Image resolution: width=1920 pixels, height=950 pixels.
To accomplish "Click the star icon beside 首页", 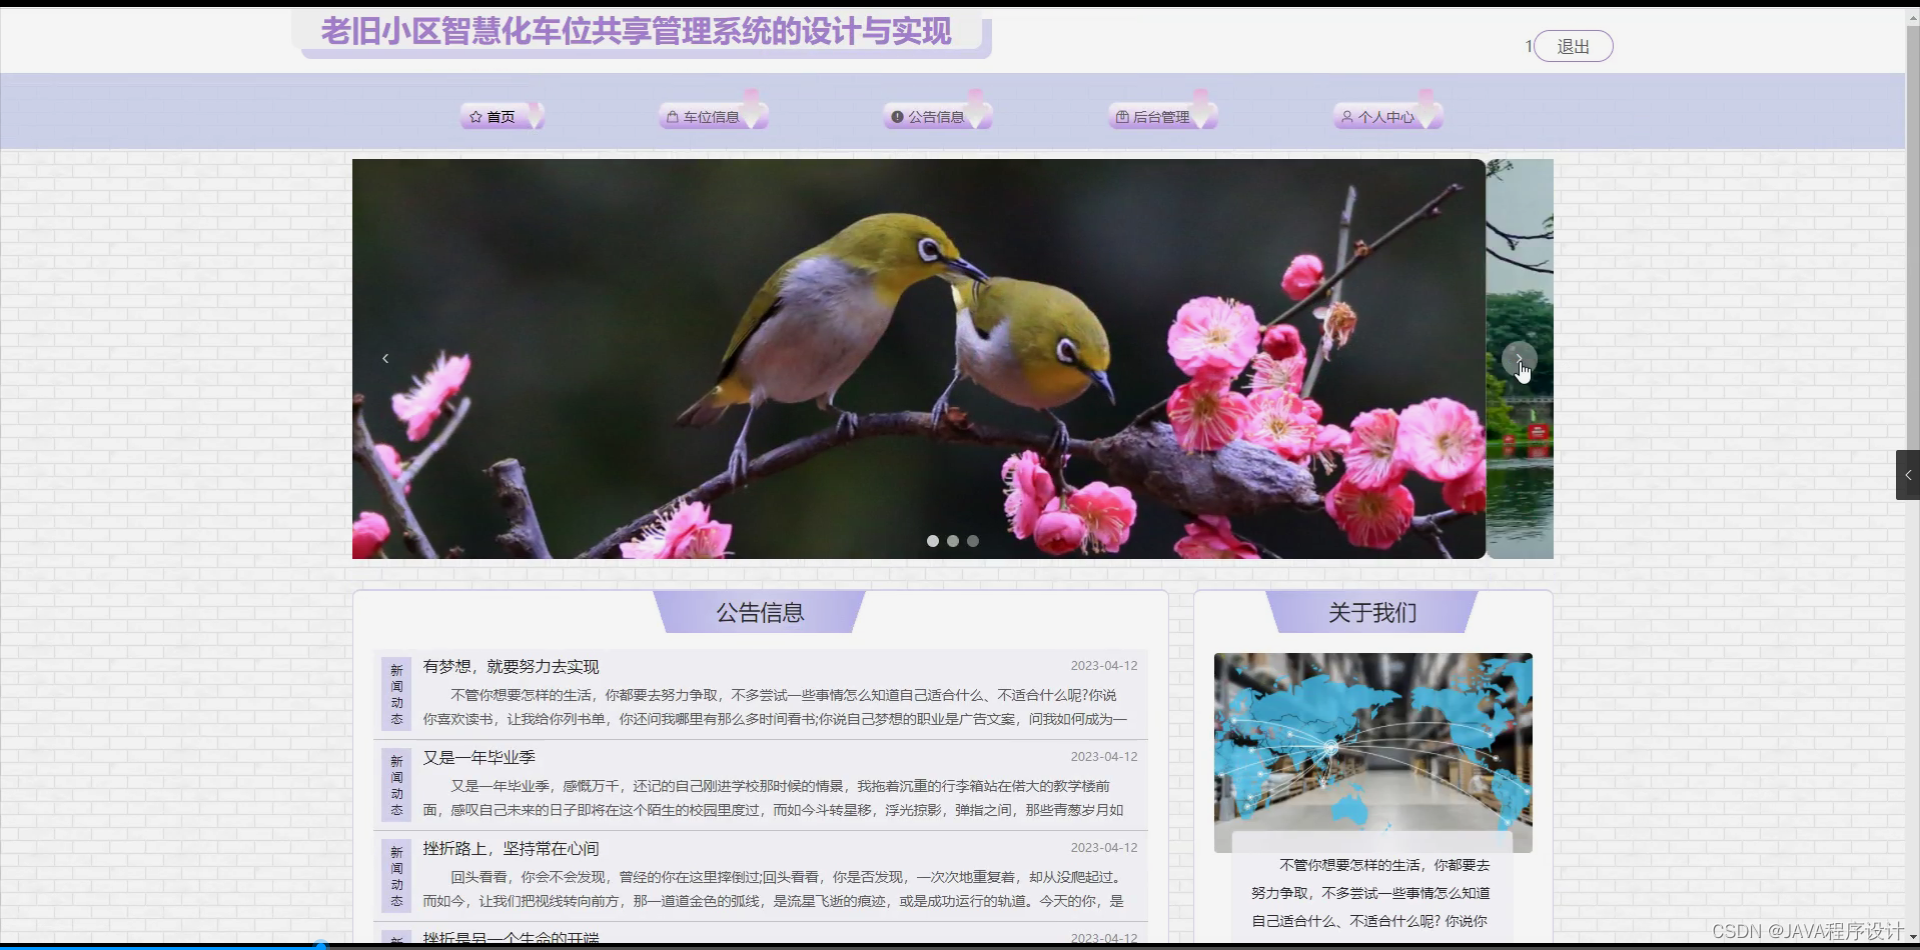I will [476, 117].
